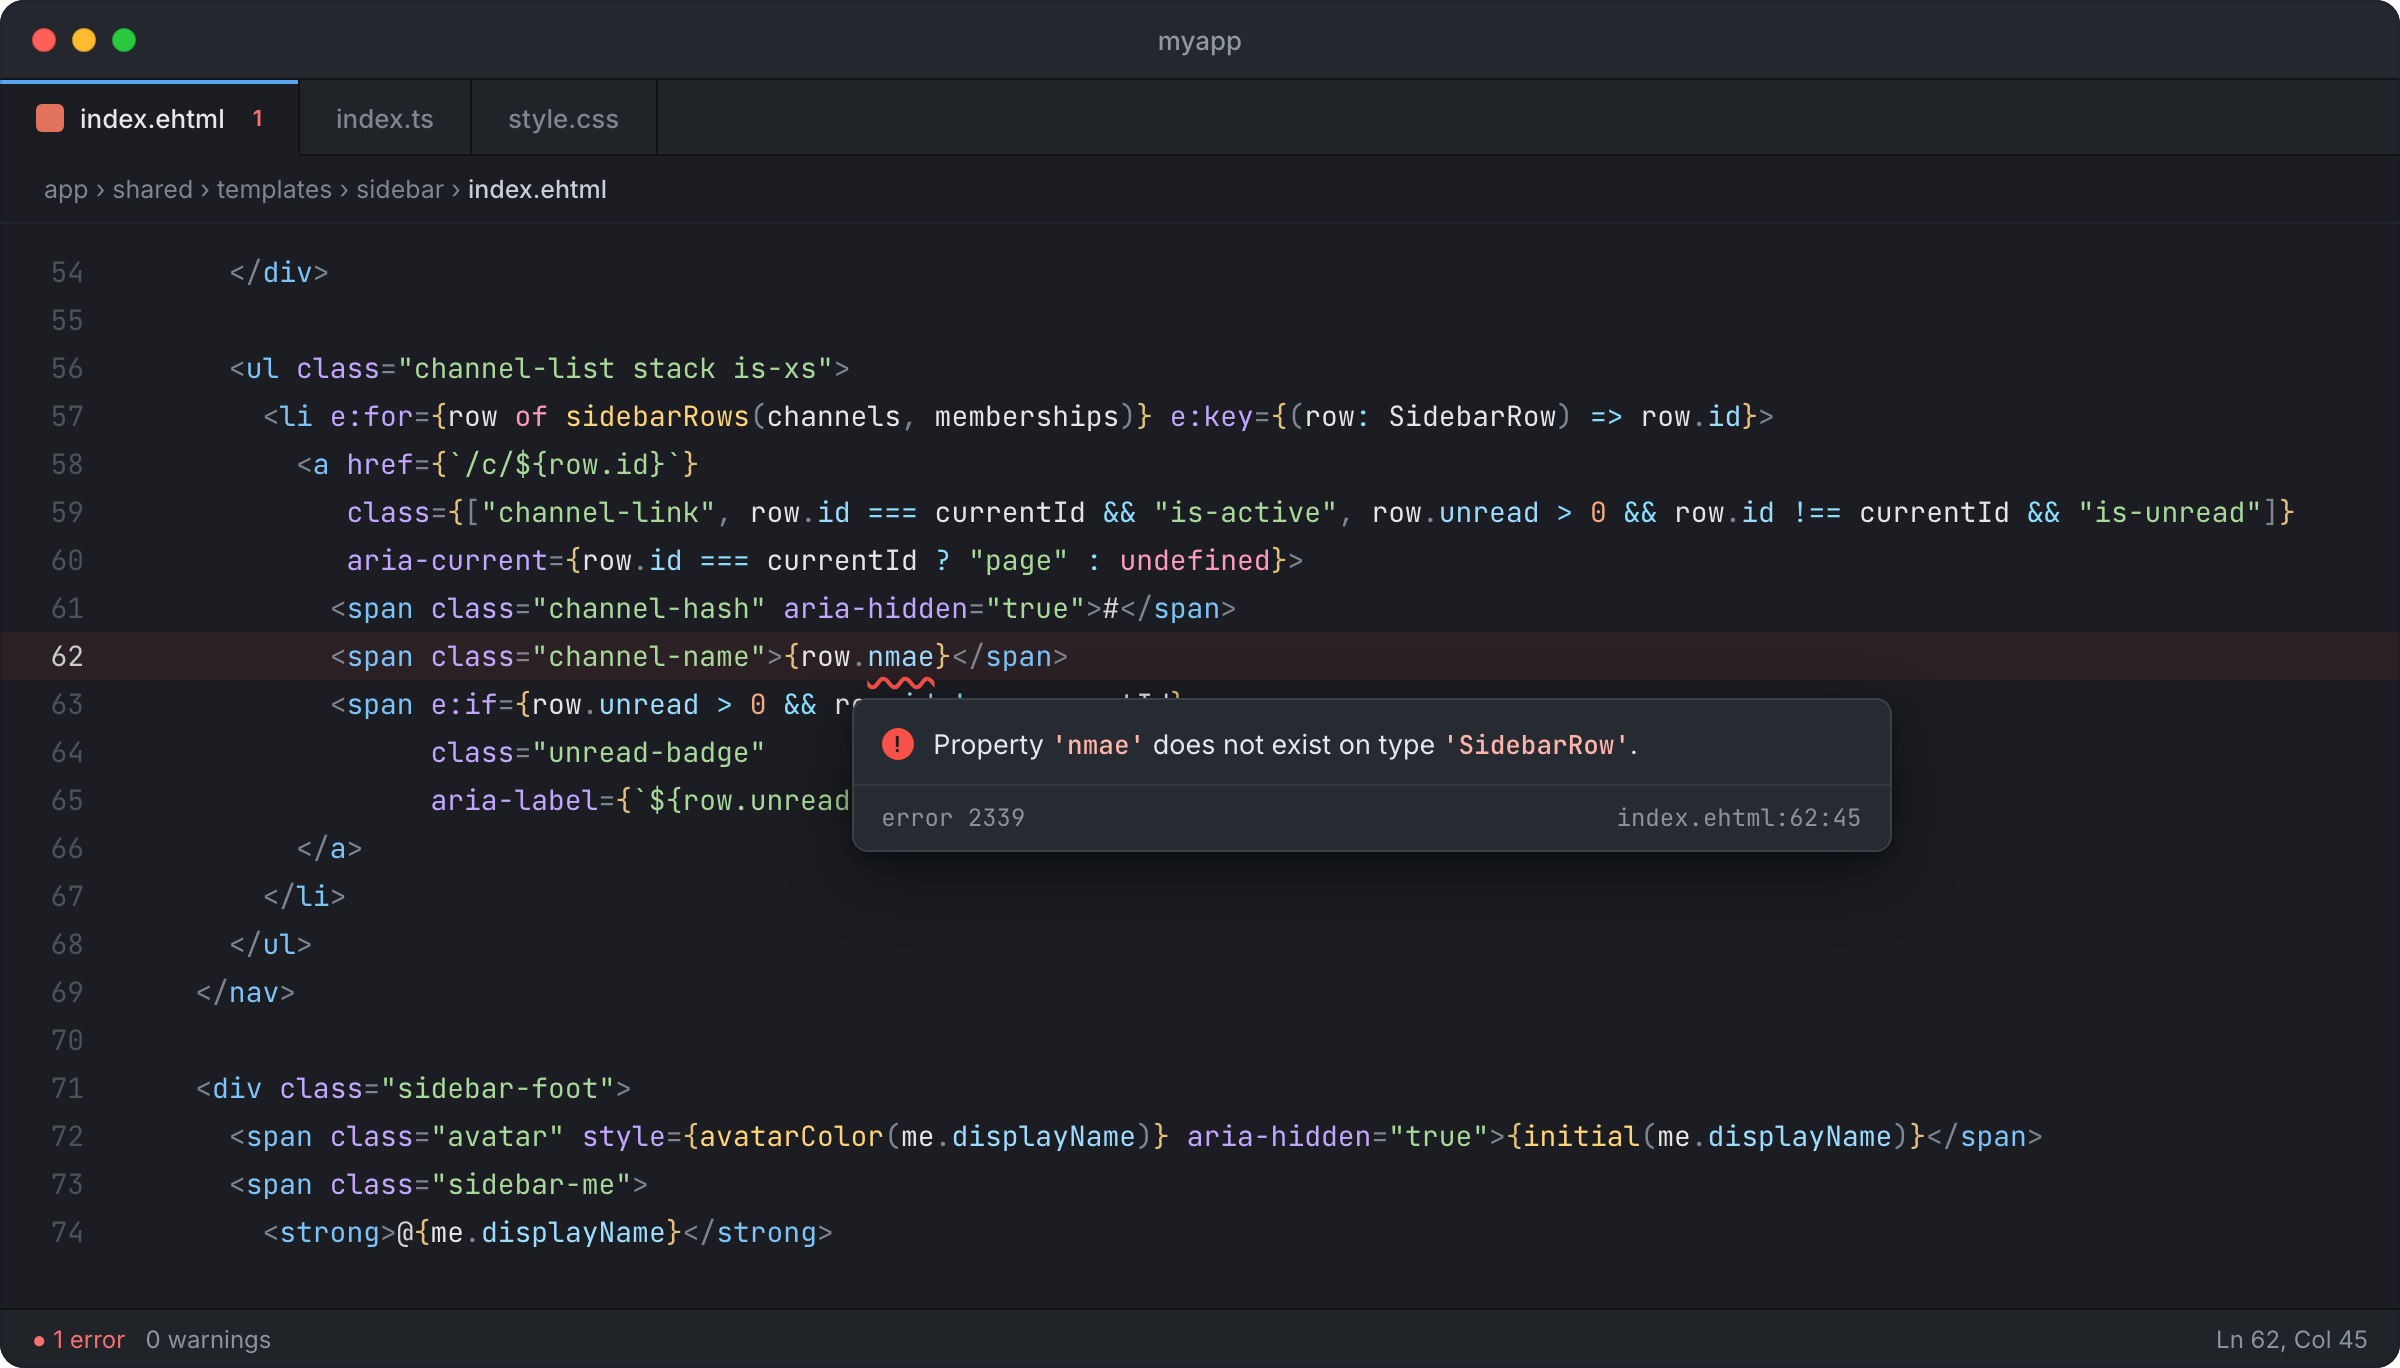2400x1368 pixels.
Task: Click '0 warnings' in the status bar
Action: (x=208, y=1340)
